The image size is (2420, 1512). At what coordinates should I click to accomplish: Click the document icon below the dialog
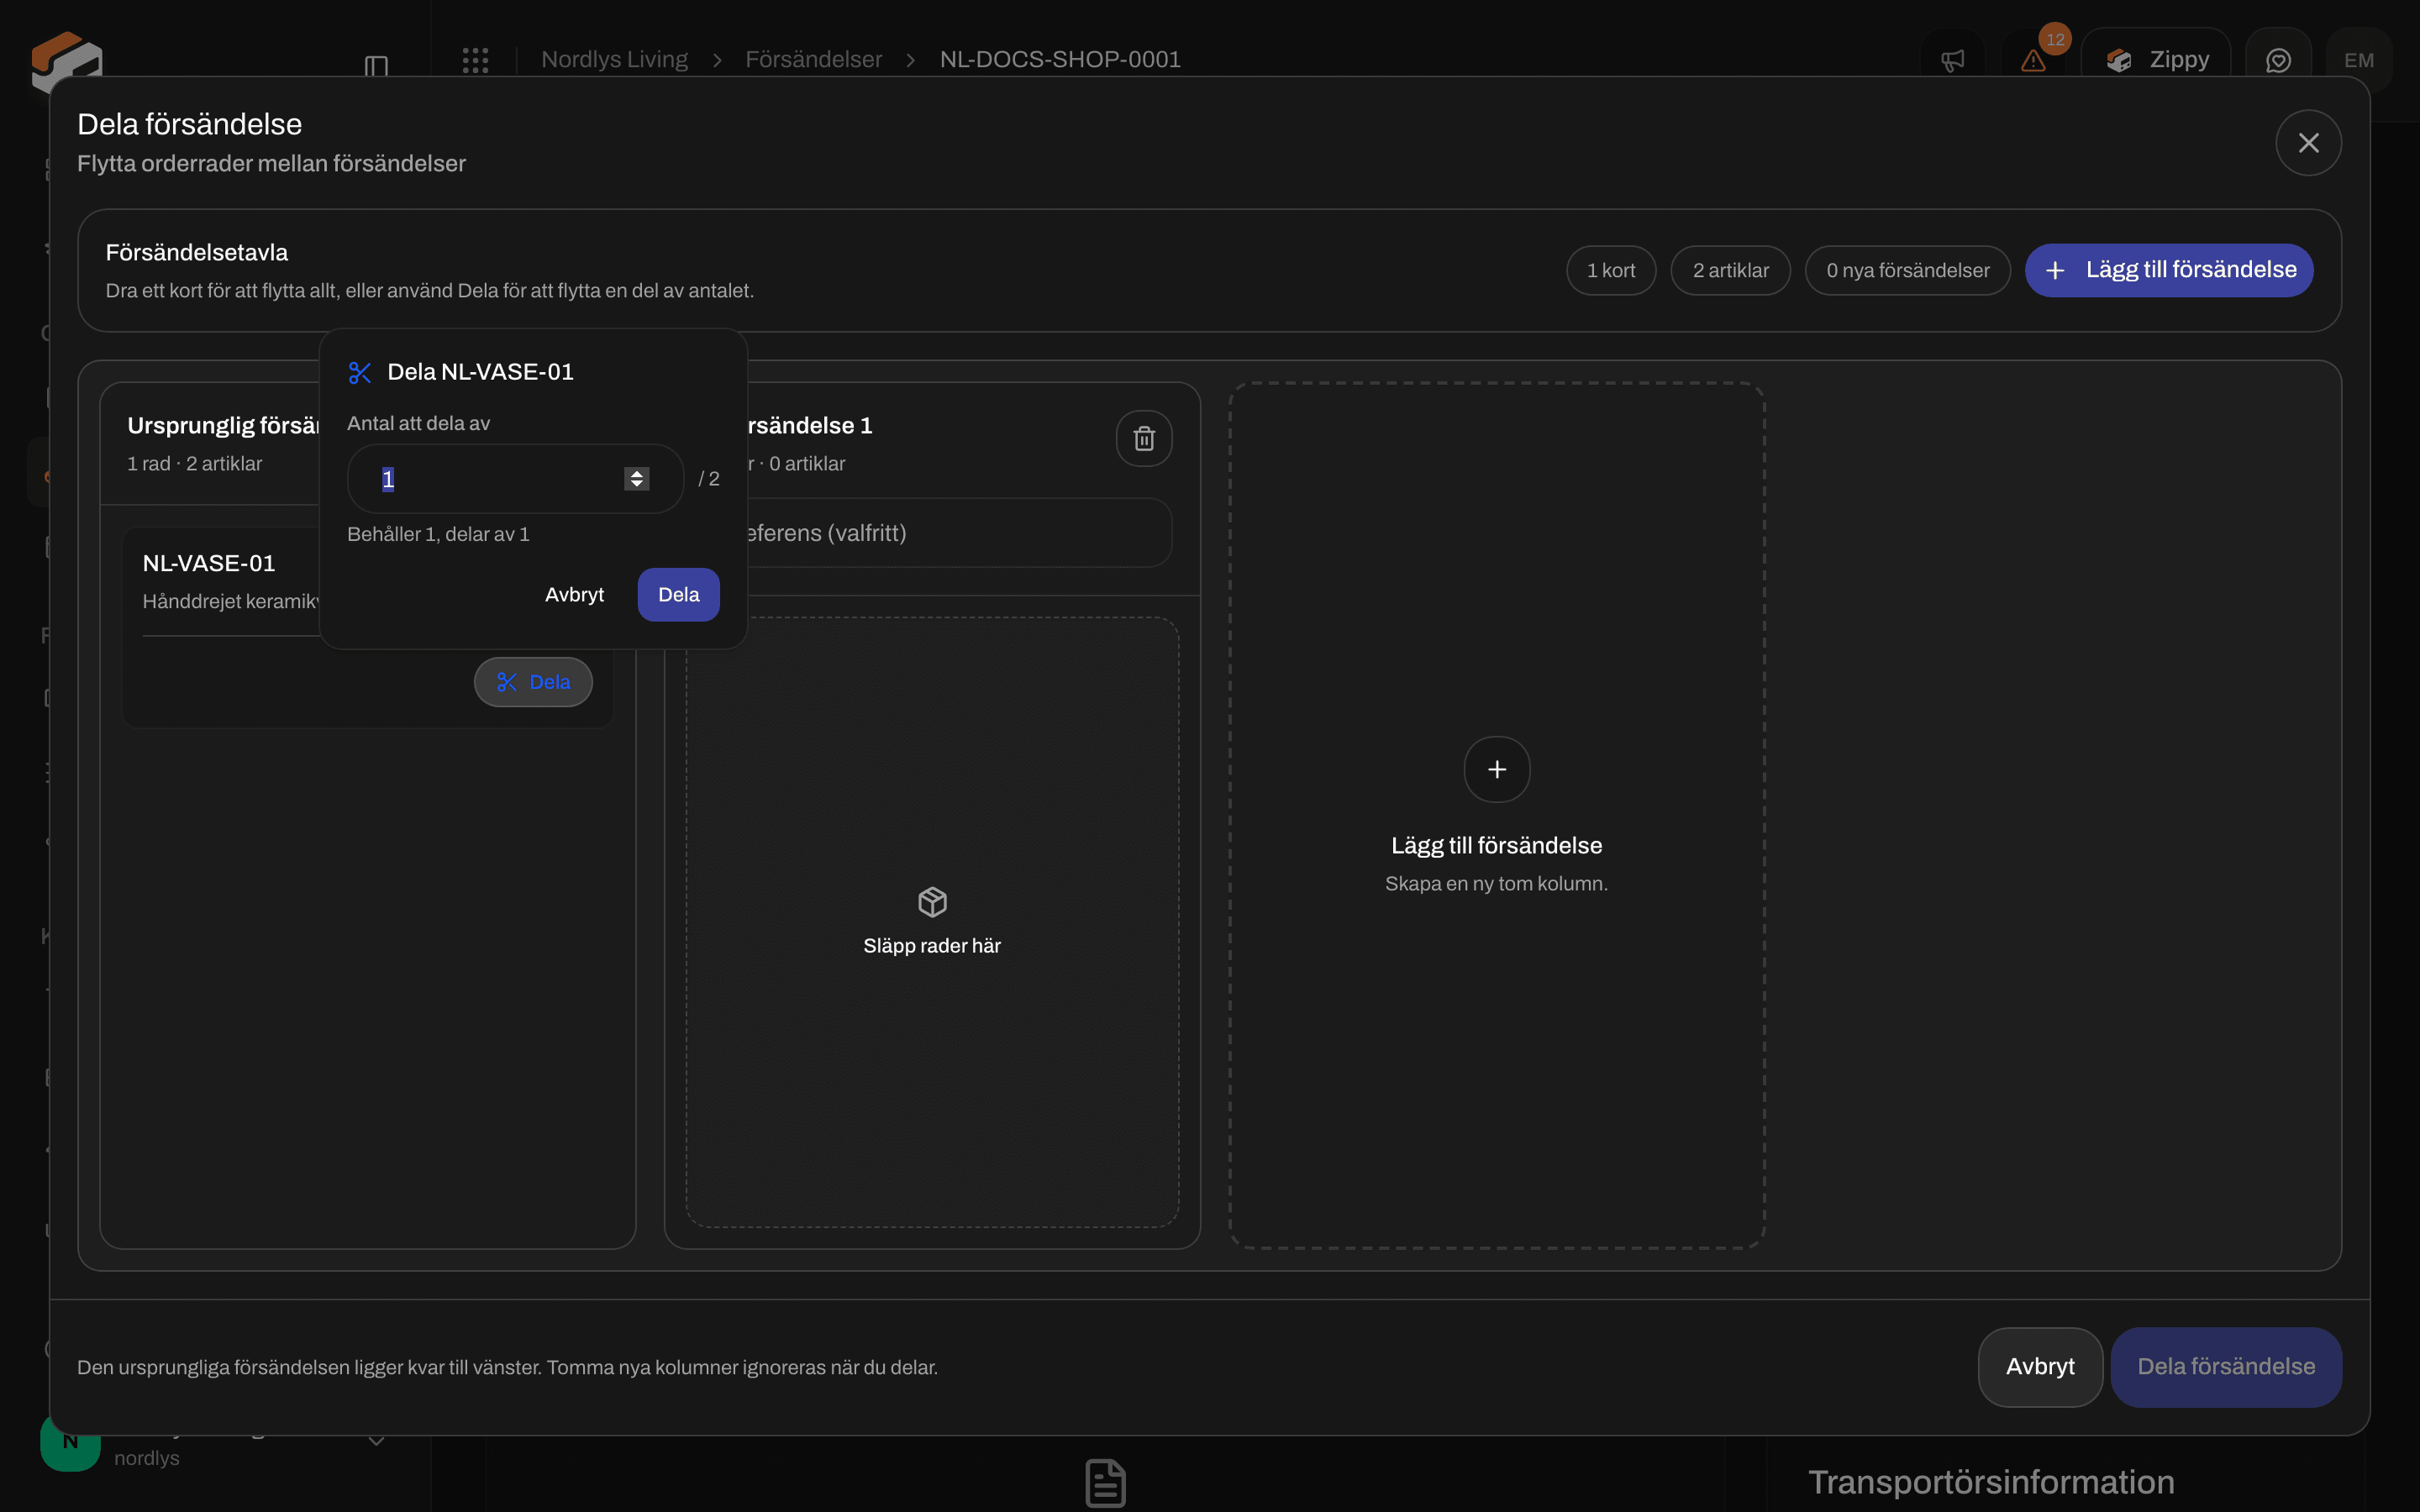(x=1106, y=1482)
